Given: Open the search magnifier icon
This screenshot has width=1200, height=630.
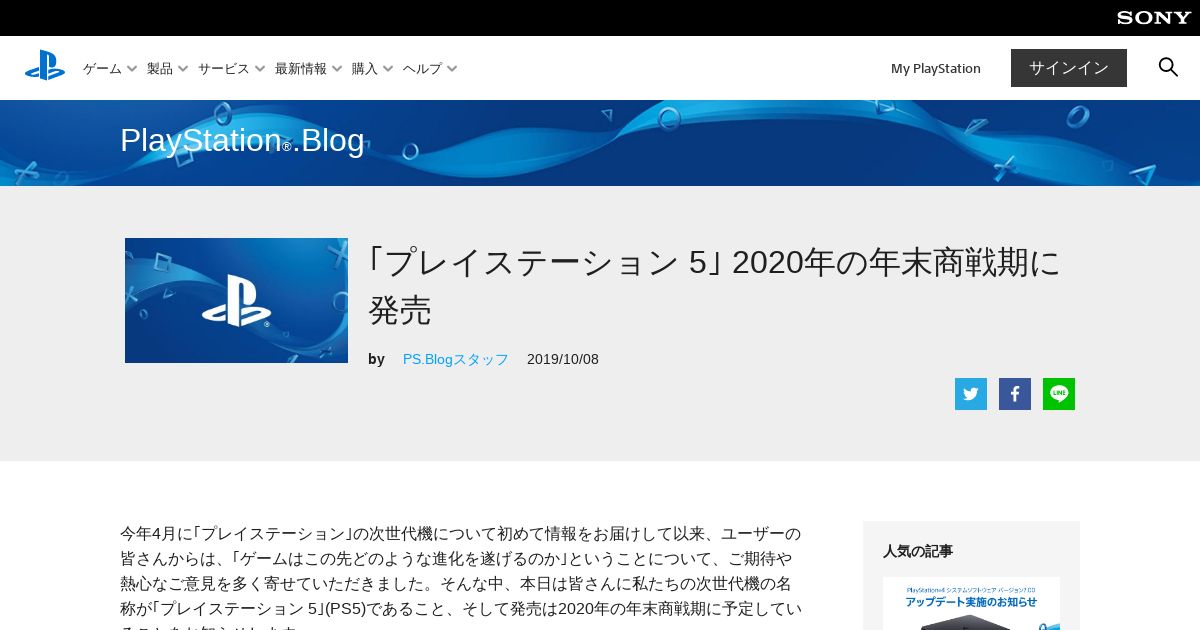Looking at the screenshot, I should point(1168,67).
